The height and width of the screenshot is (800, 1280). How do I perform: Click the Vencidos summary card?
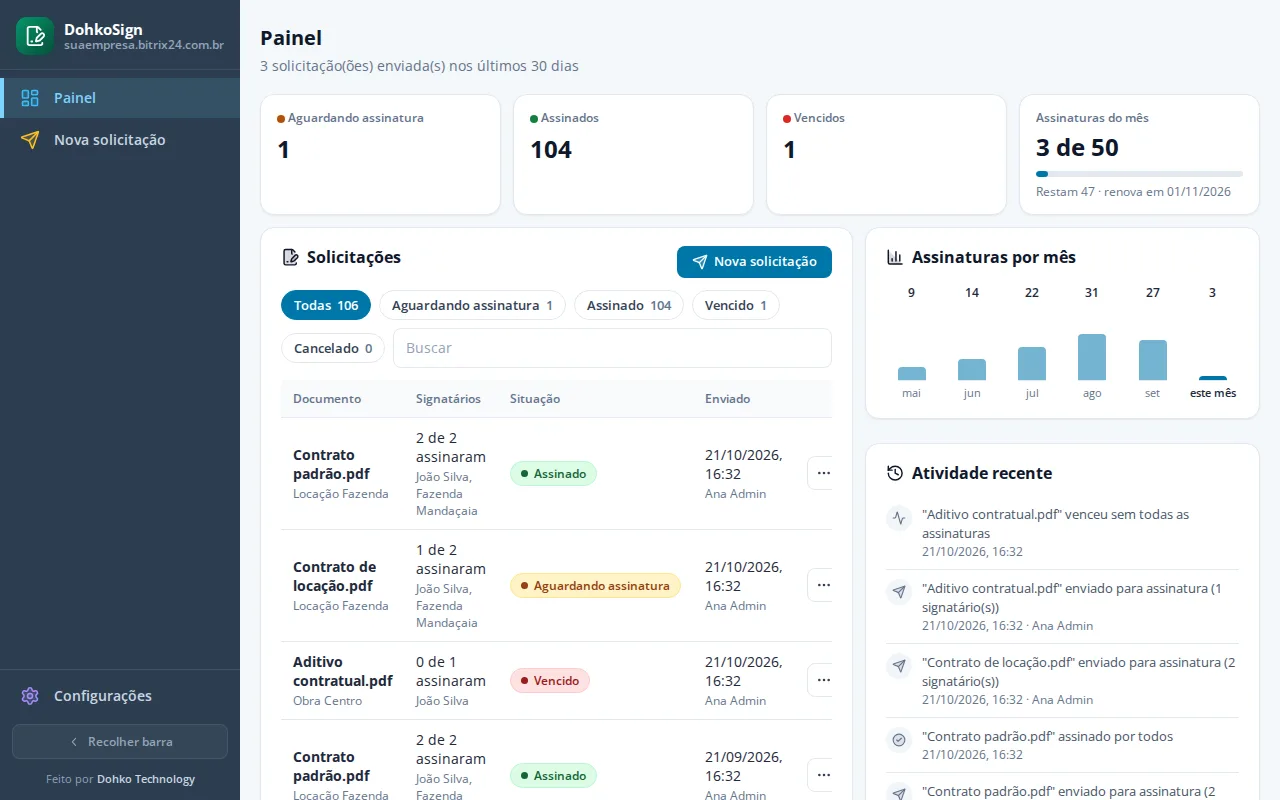[x=886, y=154]
